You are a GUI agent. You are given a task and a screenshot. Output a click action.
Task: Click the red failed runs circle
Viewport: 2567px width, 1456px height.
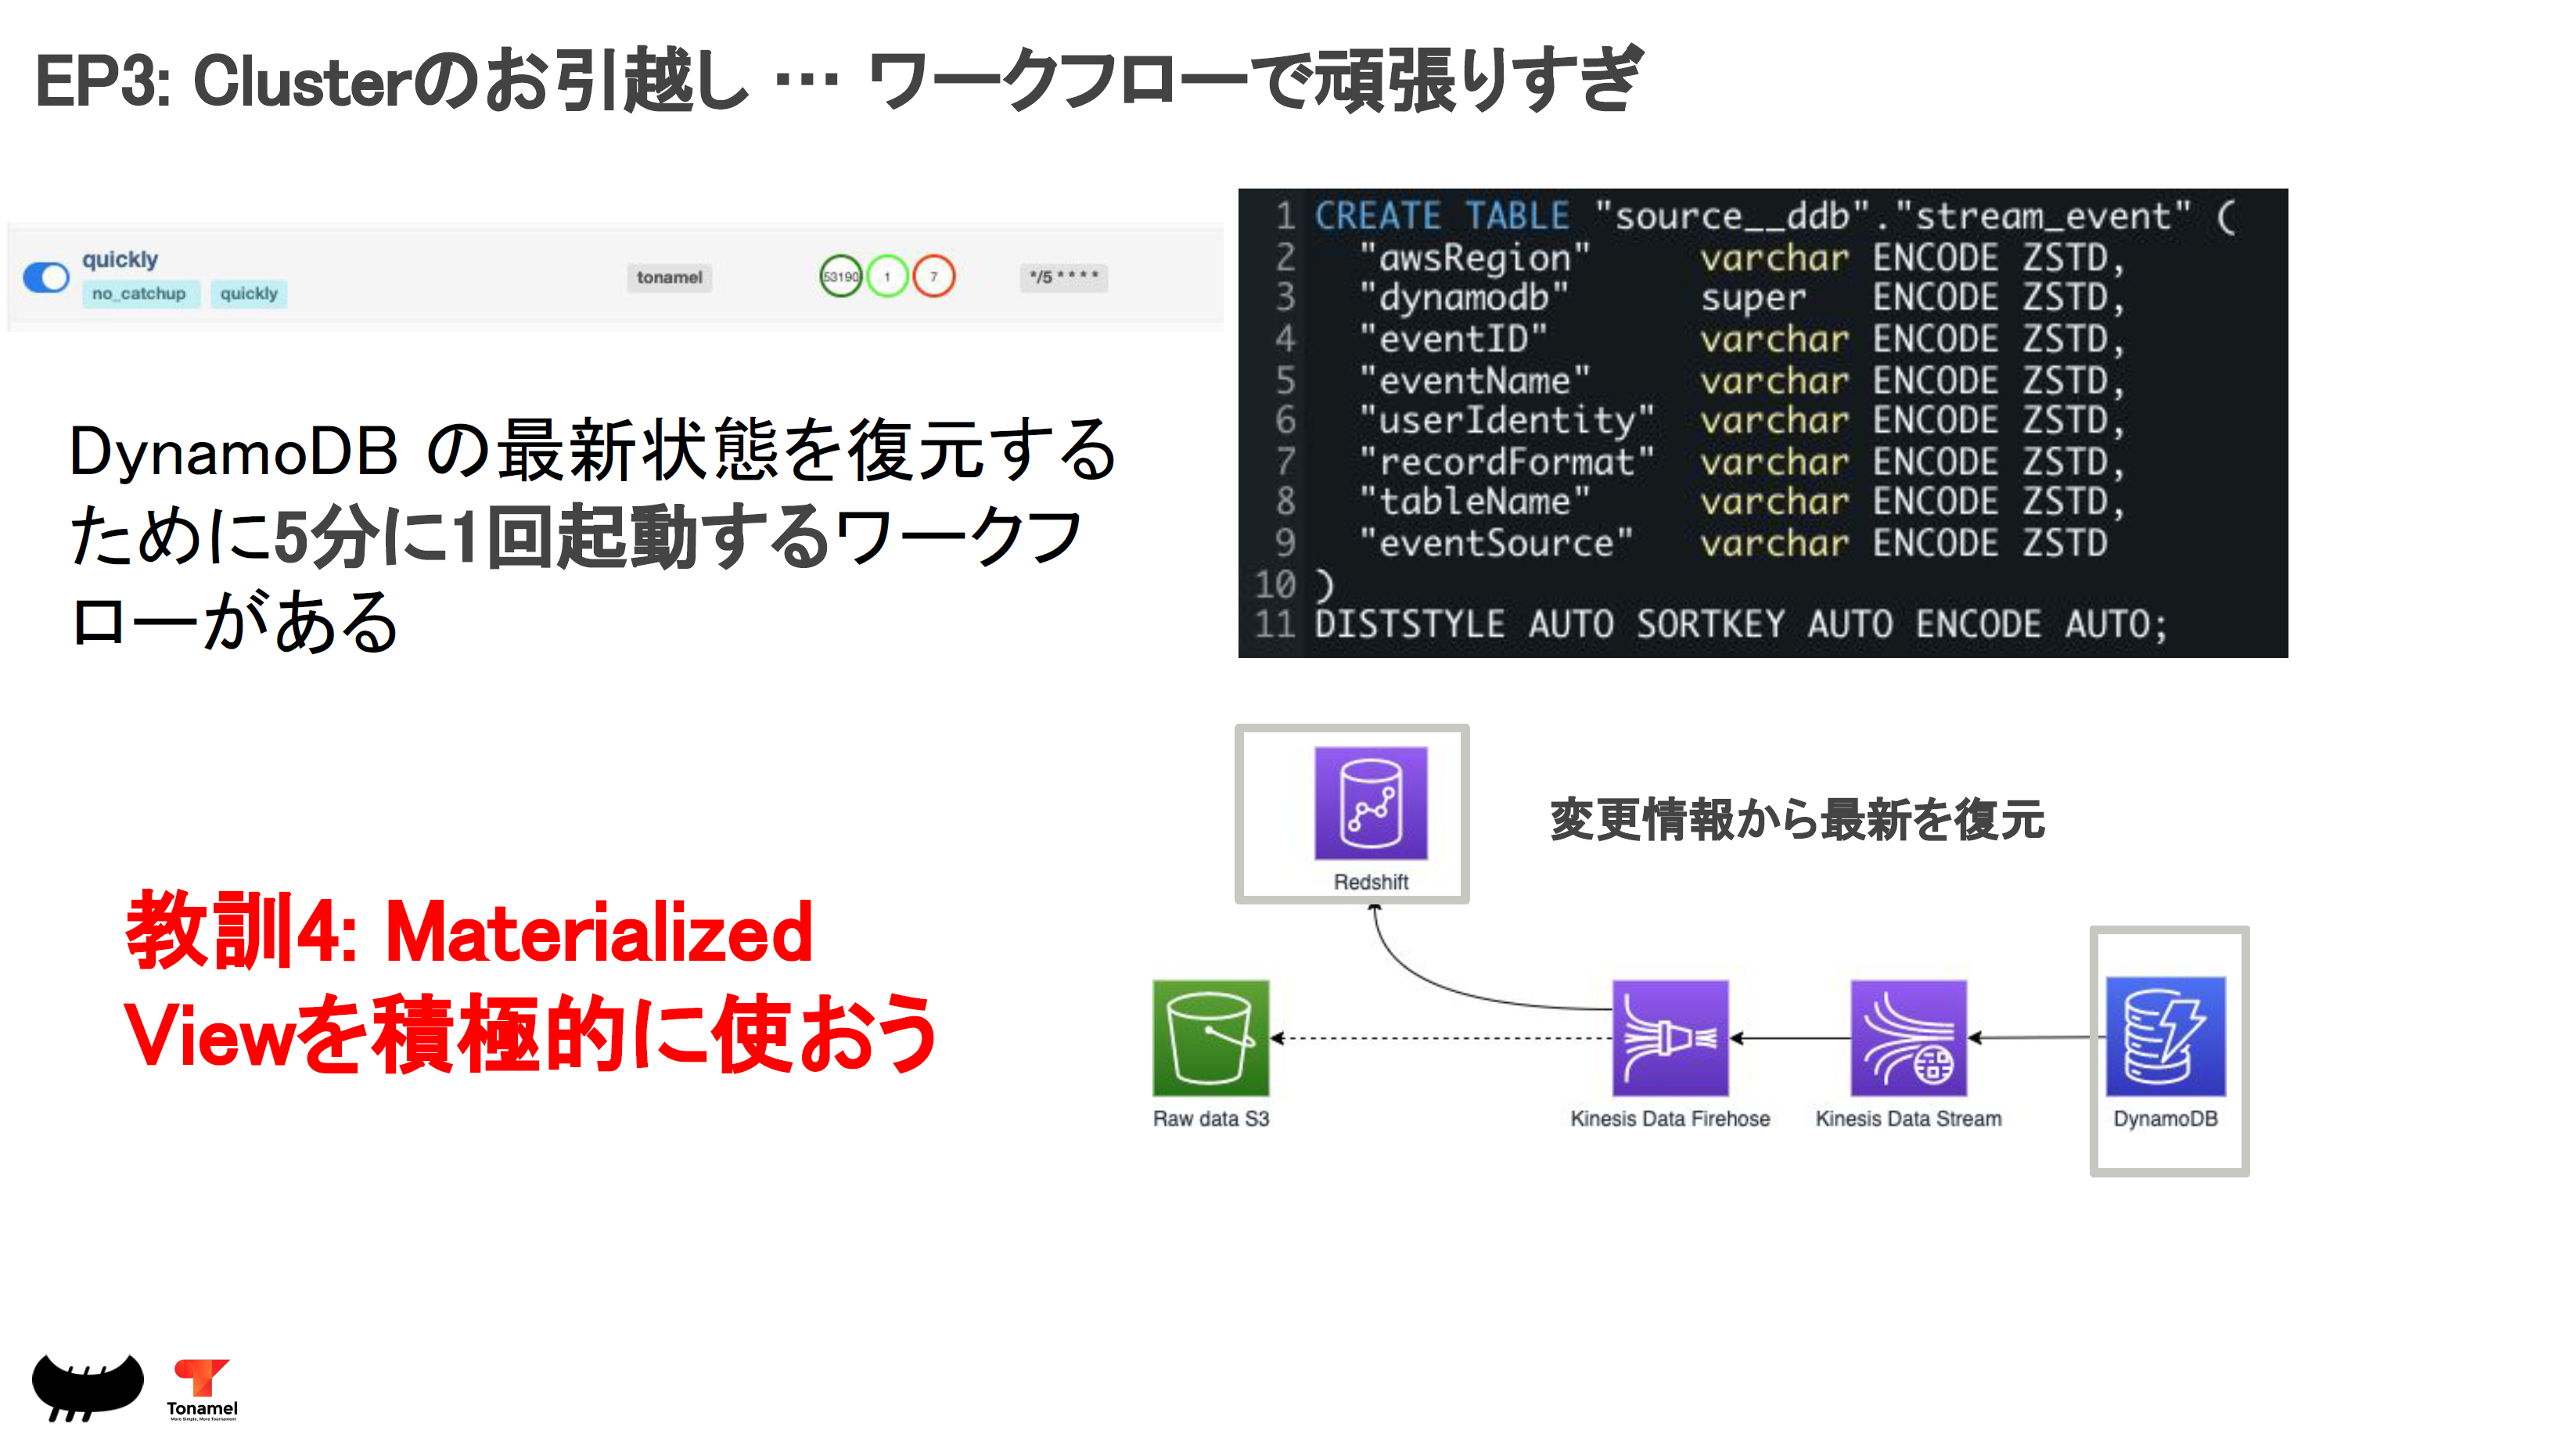point(934,277)
